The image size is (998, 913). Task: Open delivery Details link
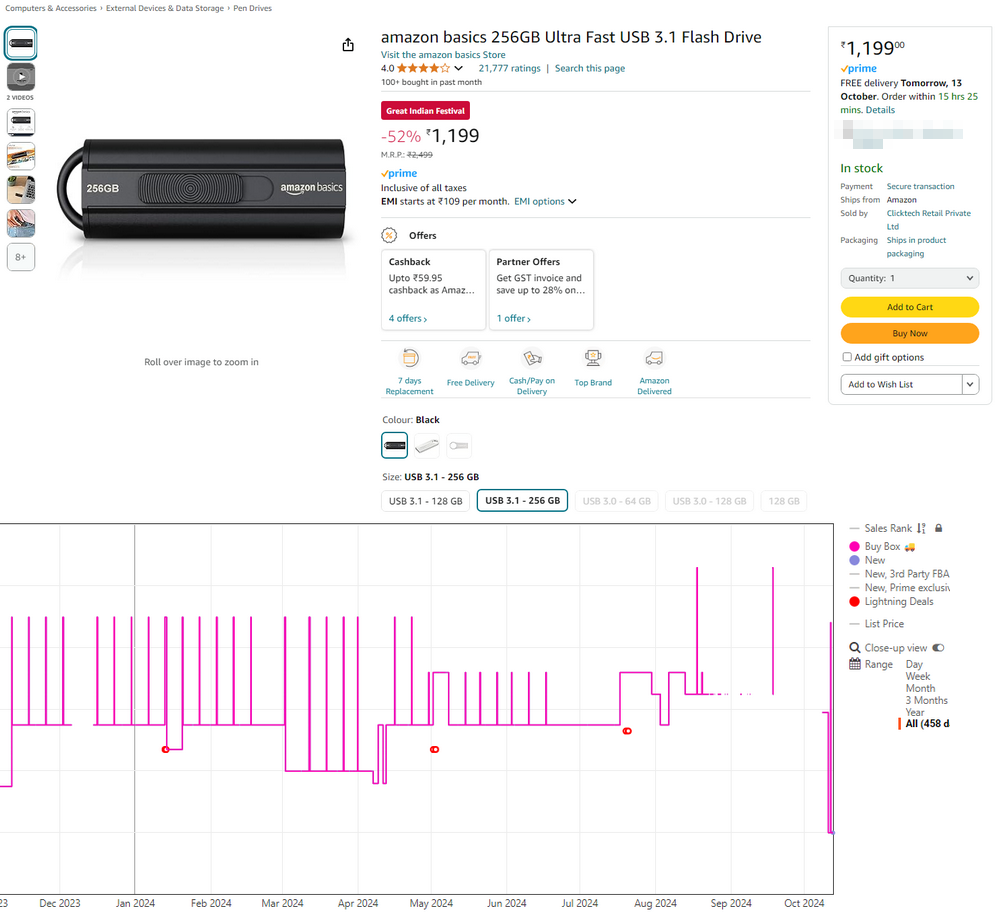point(880,110)
